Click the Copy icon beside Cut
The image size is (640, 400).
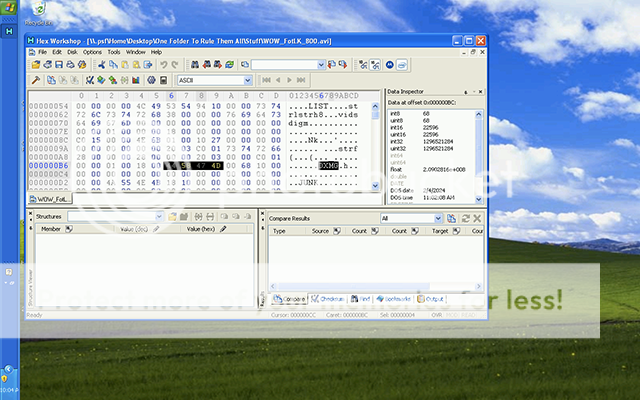tap(113, 64)
